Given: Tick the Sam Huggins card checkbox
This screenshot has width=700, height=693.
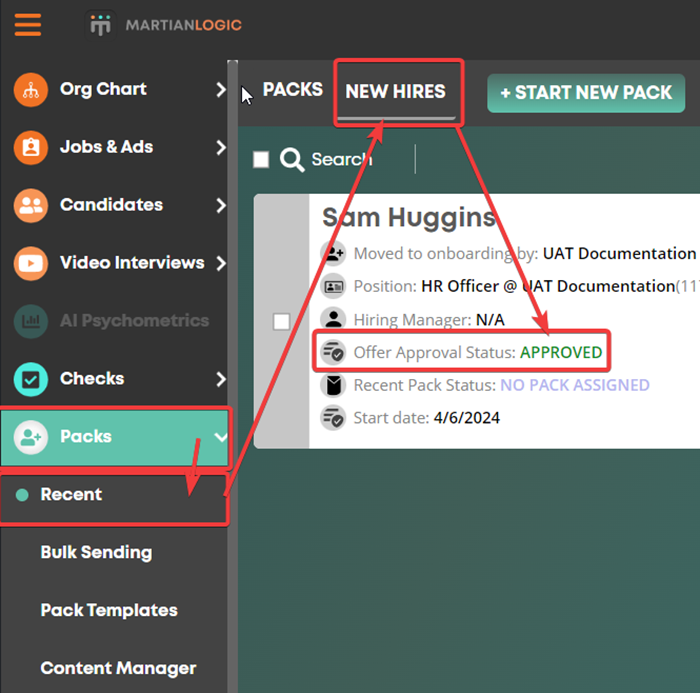Looking at the screenshot, I should point(281,321).
